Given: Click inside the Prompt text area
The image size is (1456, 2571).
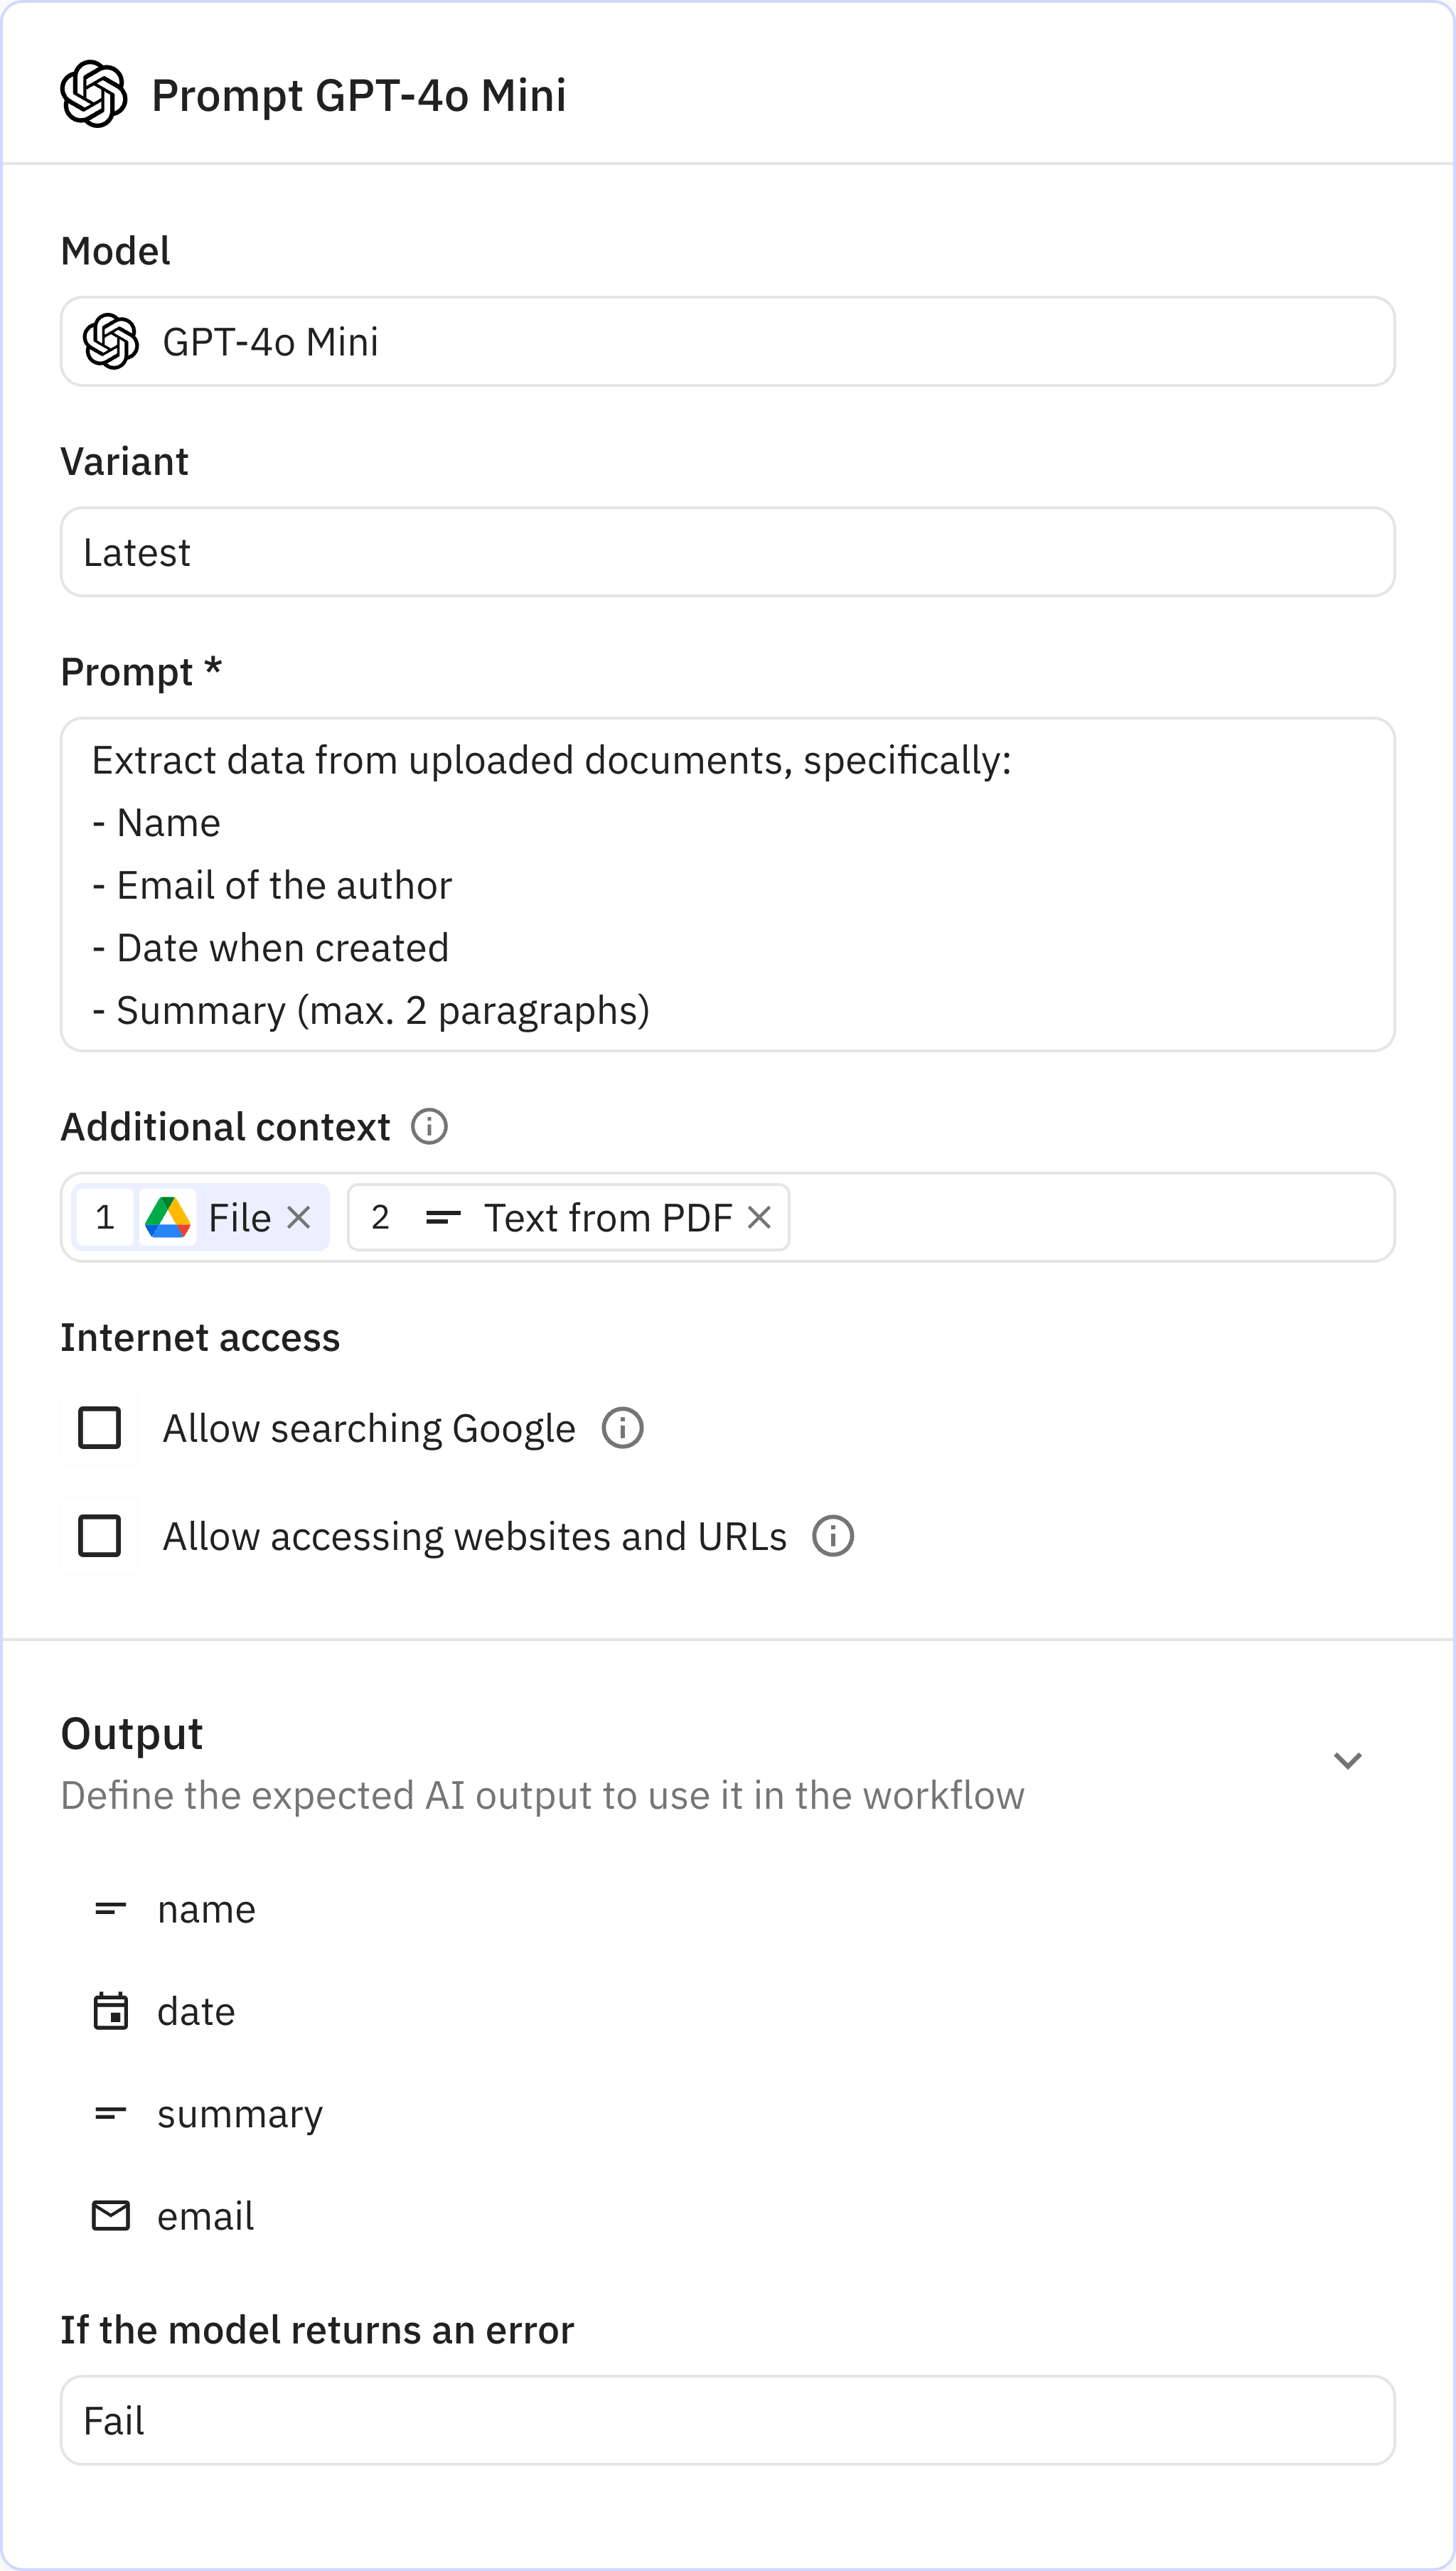Looking at the screenshot, I should click(x=727, y=884).
